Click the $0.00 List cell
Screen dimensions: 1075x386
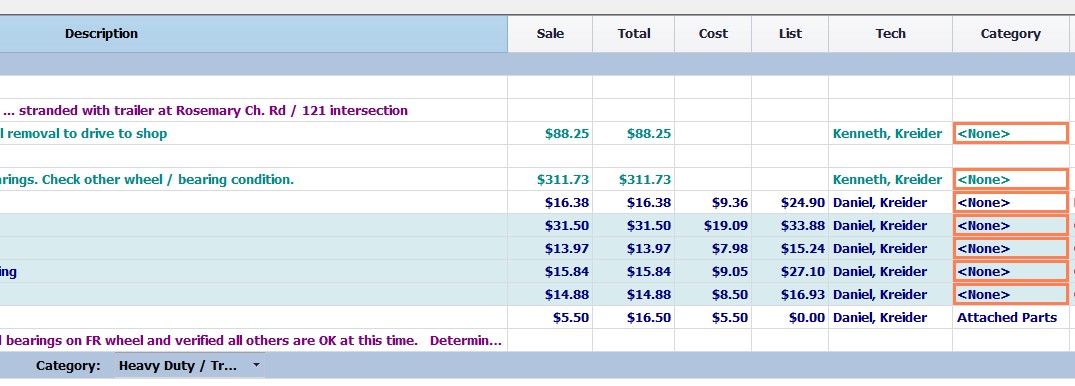(790, 317)
